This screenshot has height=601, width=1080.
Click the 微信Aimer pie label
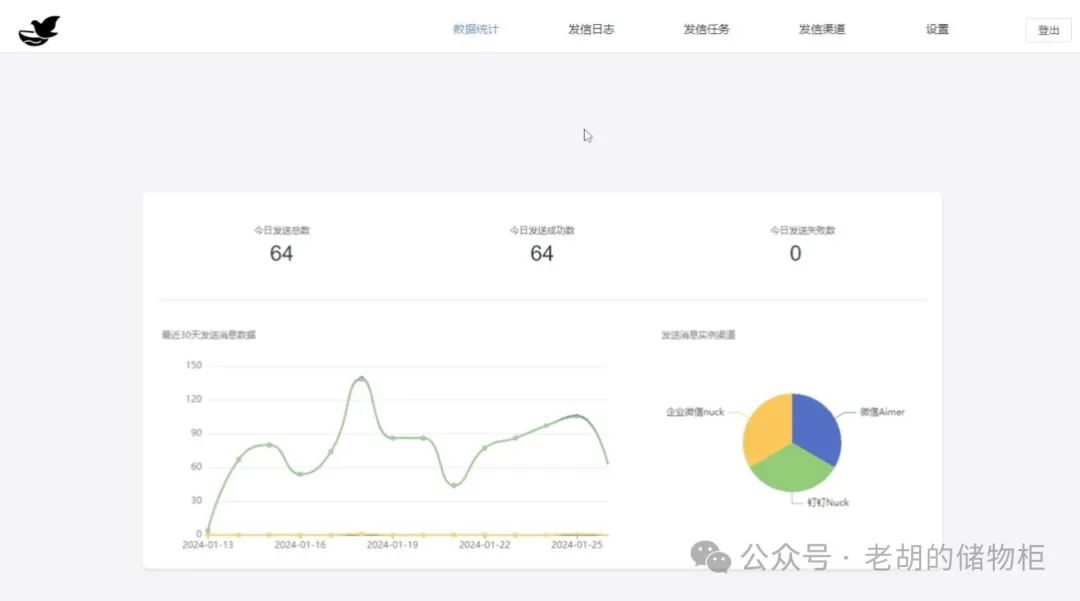882,412
